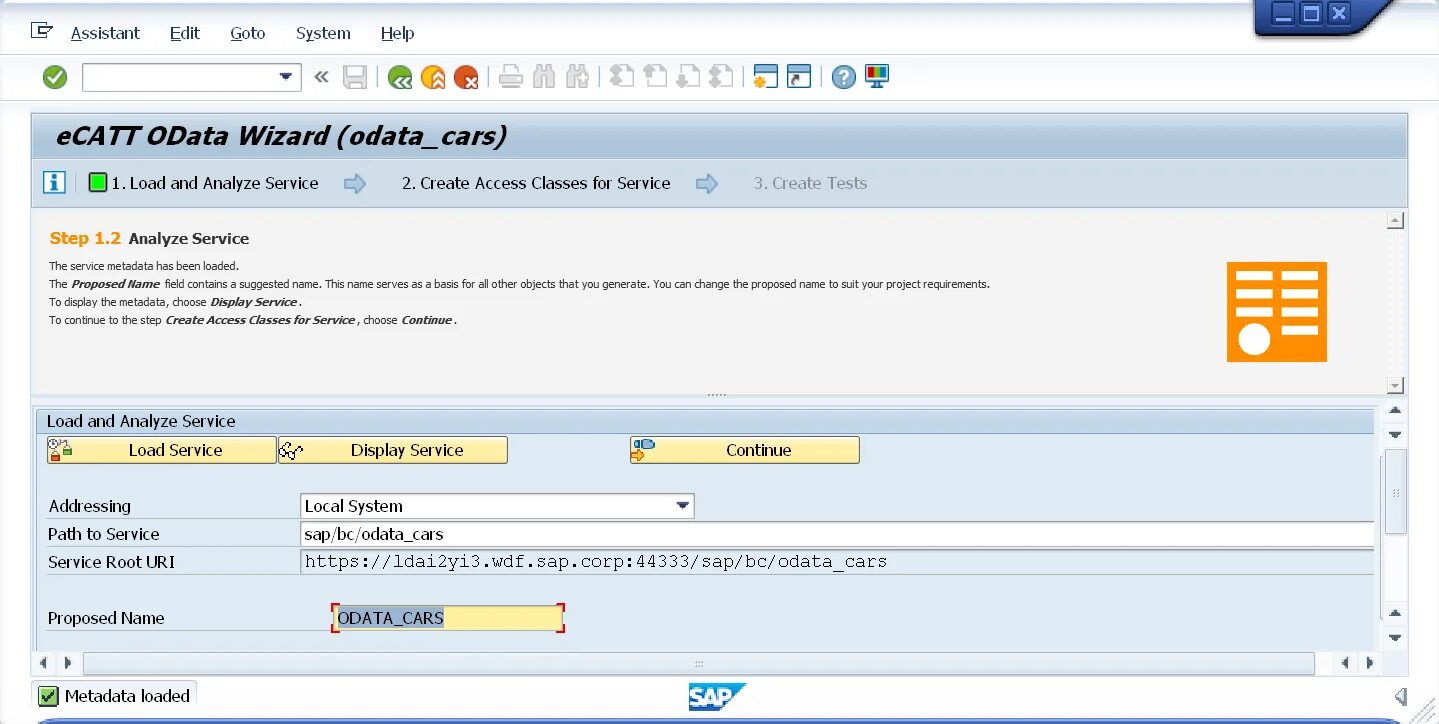Open the Goto menu
1439x724 pixels.
click(248, 33)
